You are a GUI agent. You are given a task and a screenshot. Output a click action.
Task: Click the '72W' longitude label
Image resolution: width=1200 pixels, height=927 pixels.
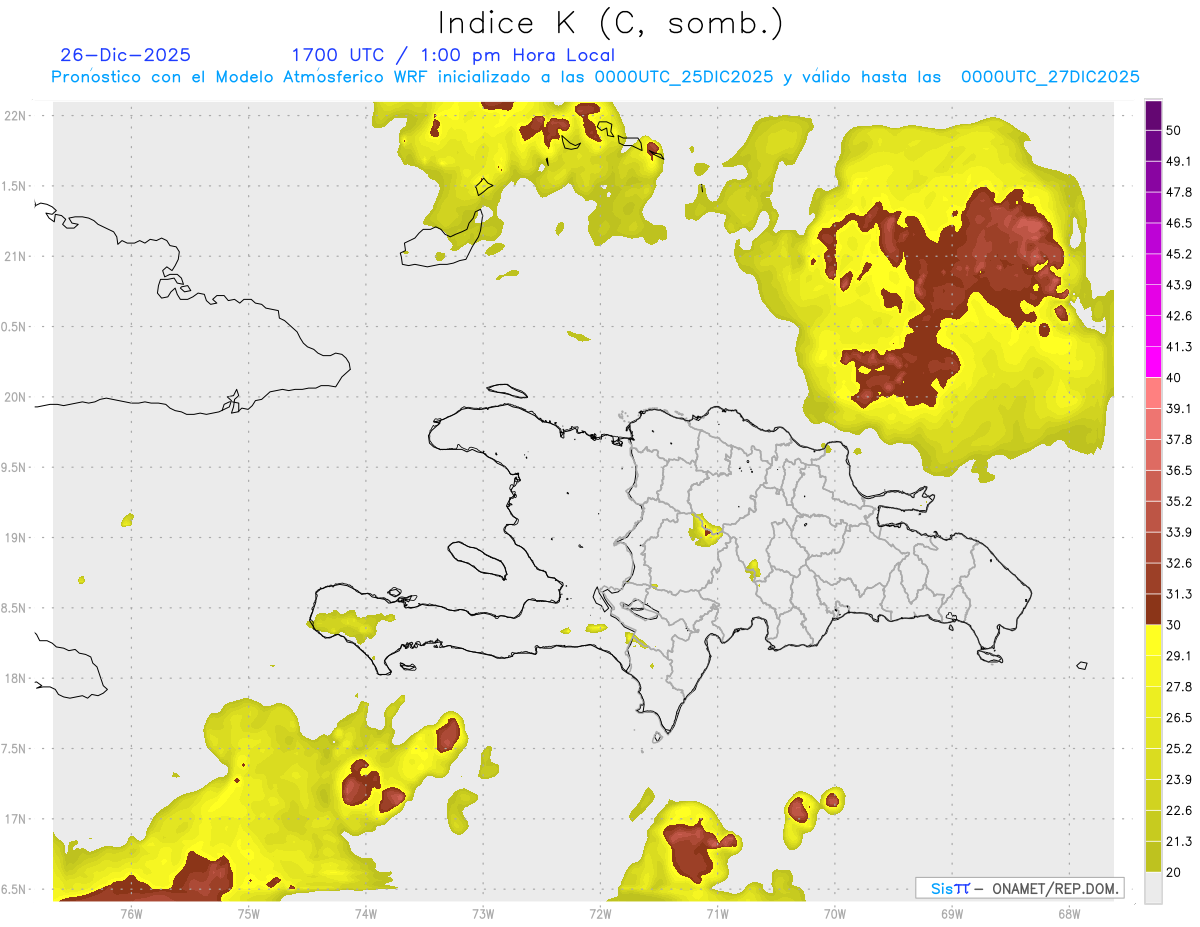tap(600, 915)
